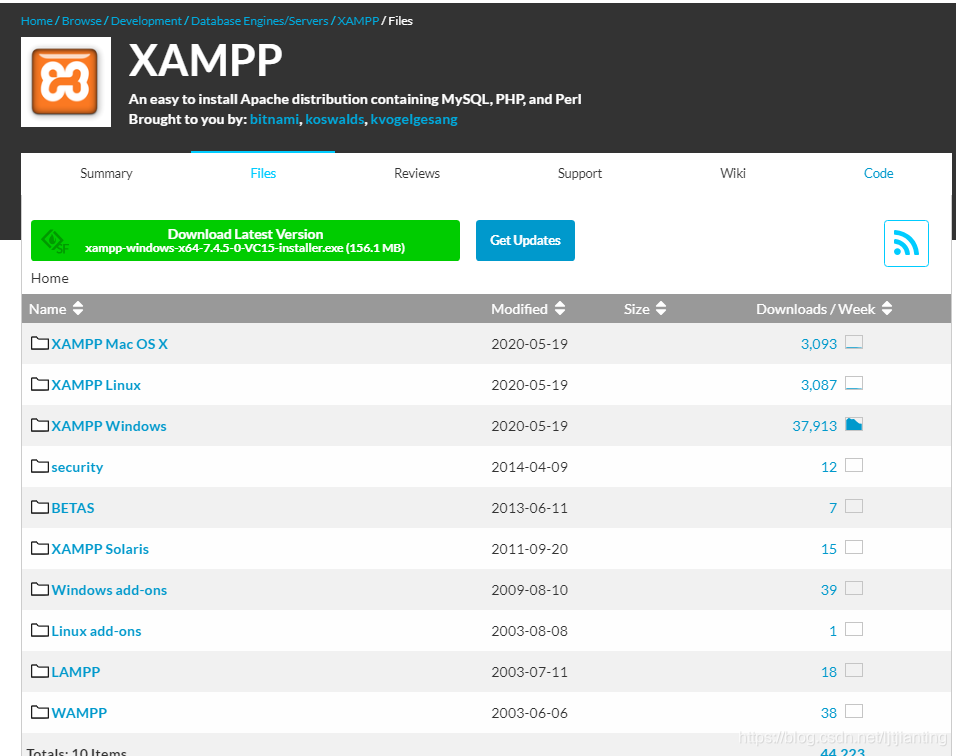The height and width of the screenshot is (756, 956).
Task: Open the XAMPP Solaris folder link
Action: (x=100, y=549)
